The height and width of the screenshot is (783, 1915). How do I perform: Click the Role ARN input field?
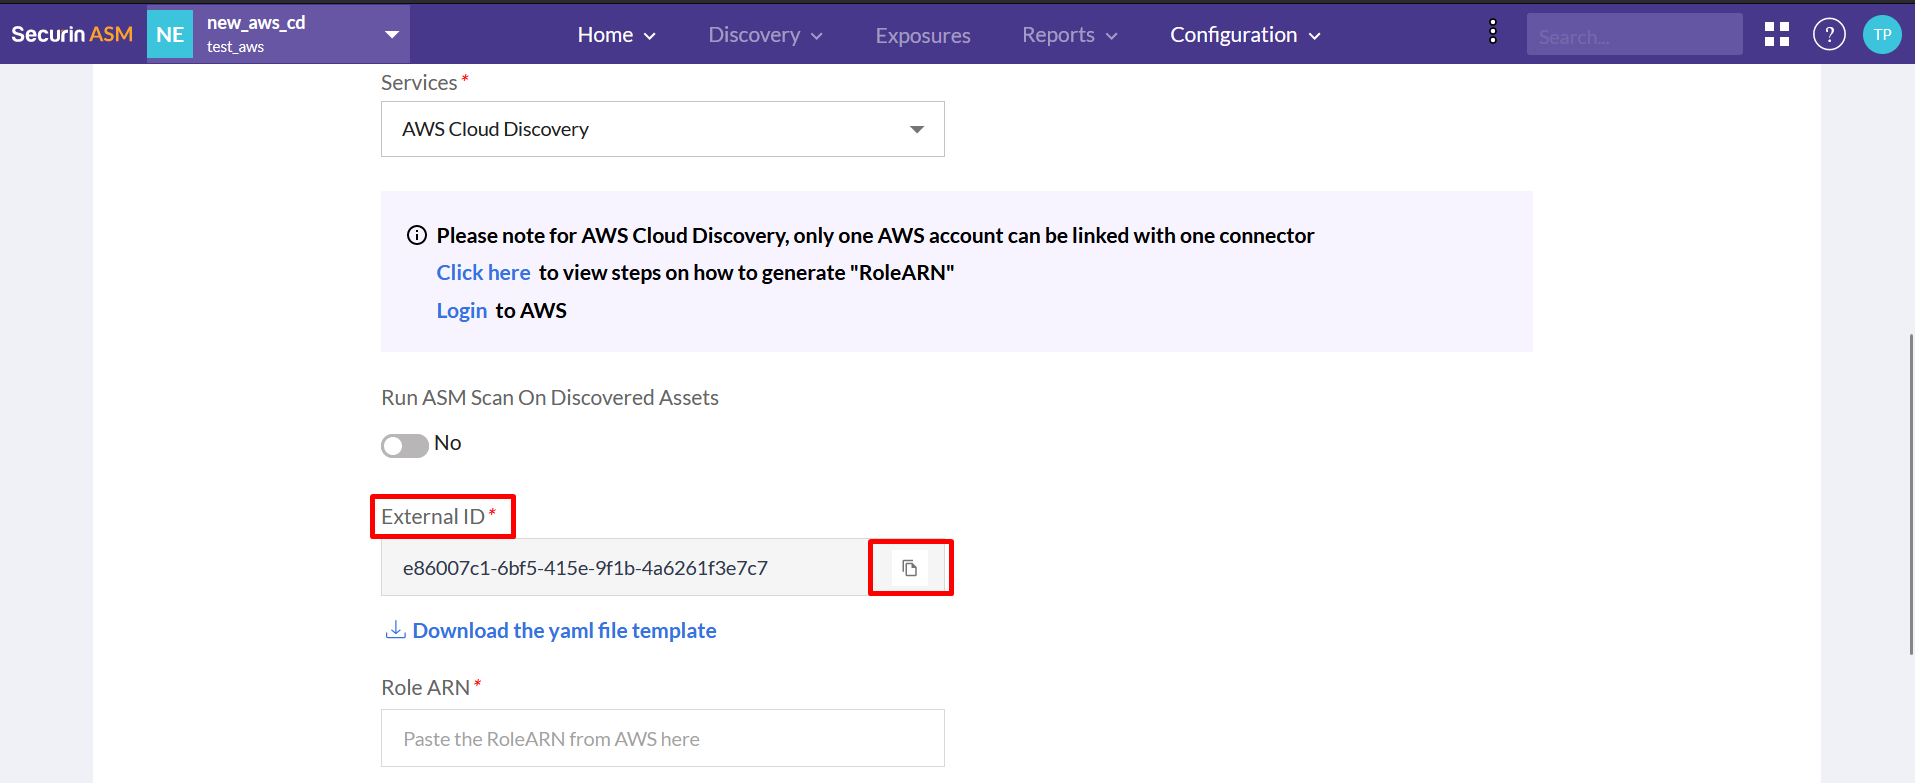coord(662,739)
